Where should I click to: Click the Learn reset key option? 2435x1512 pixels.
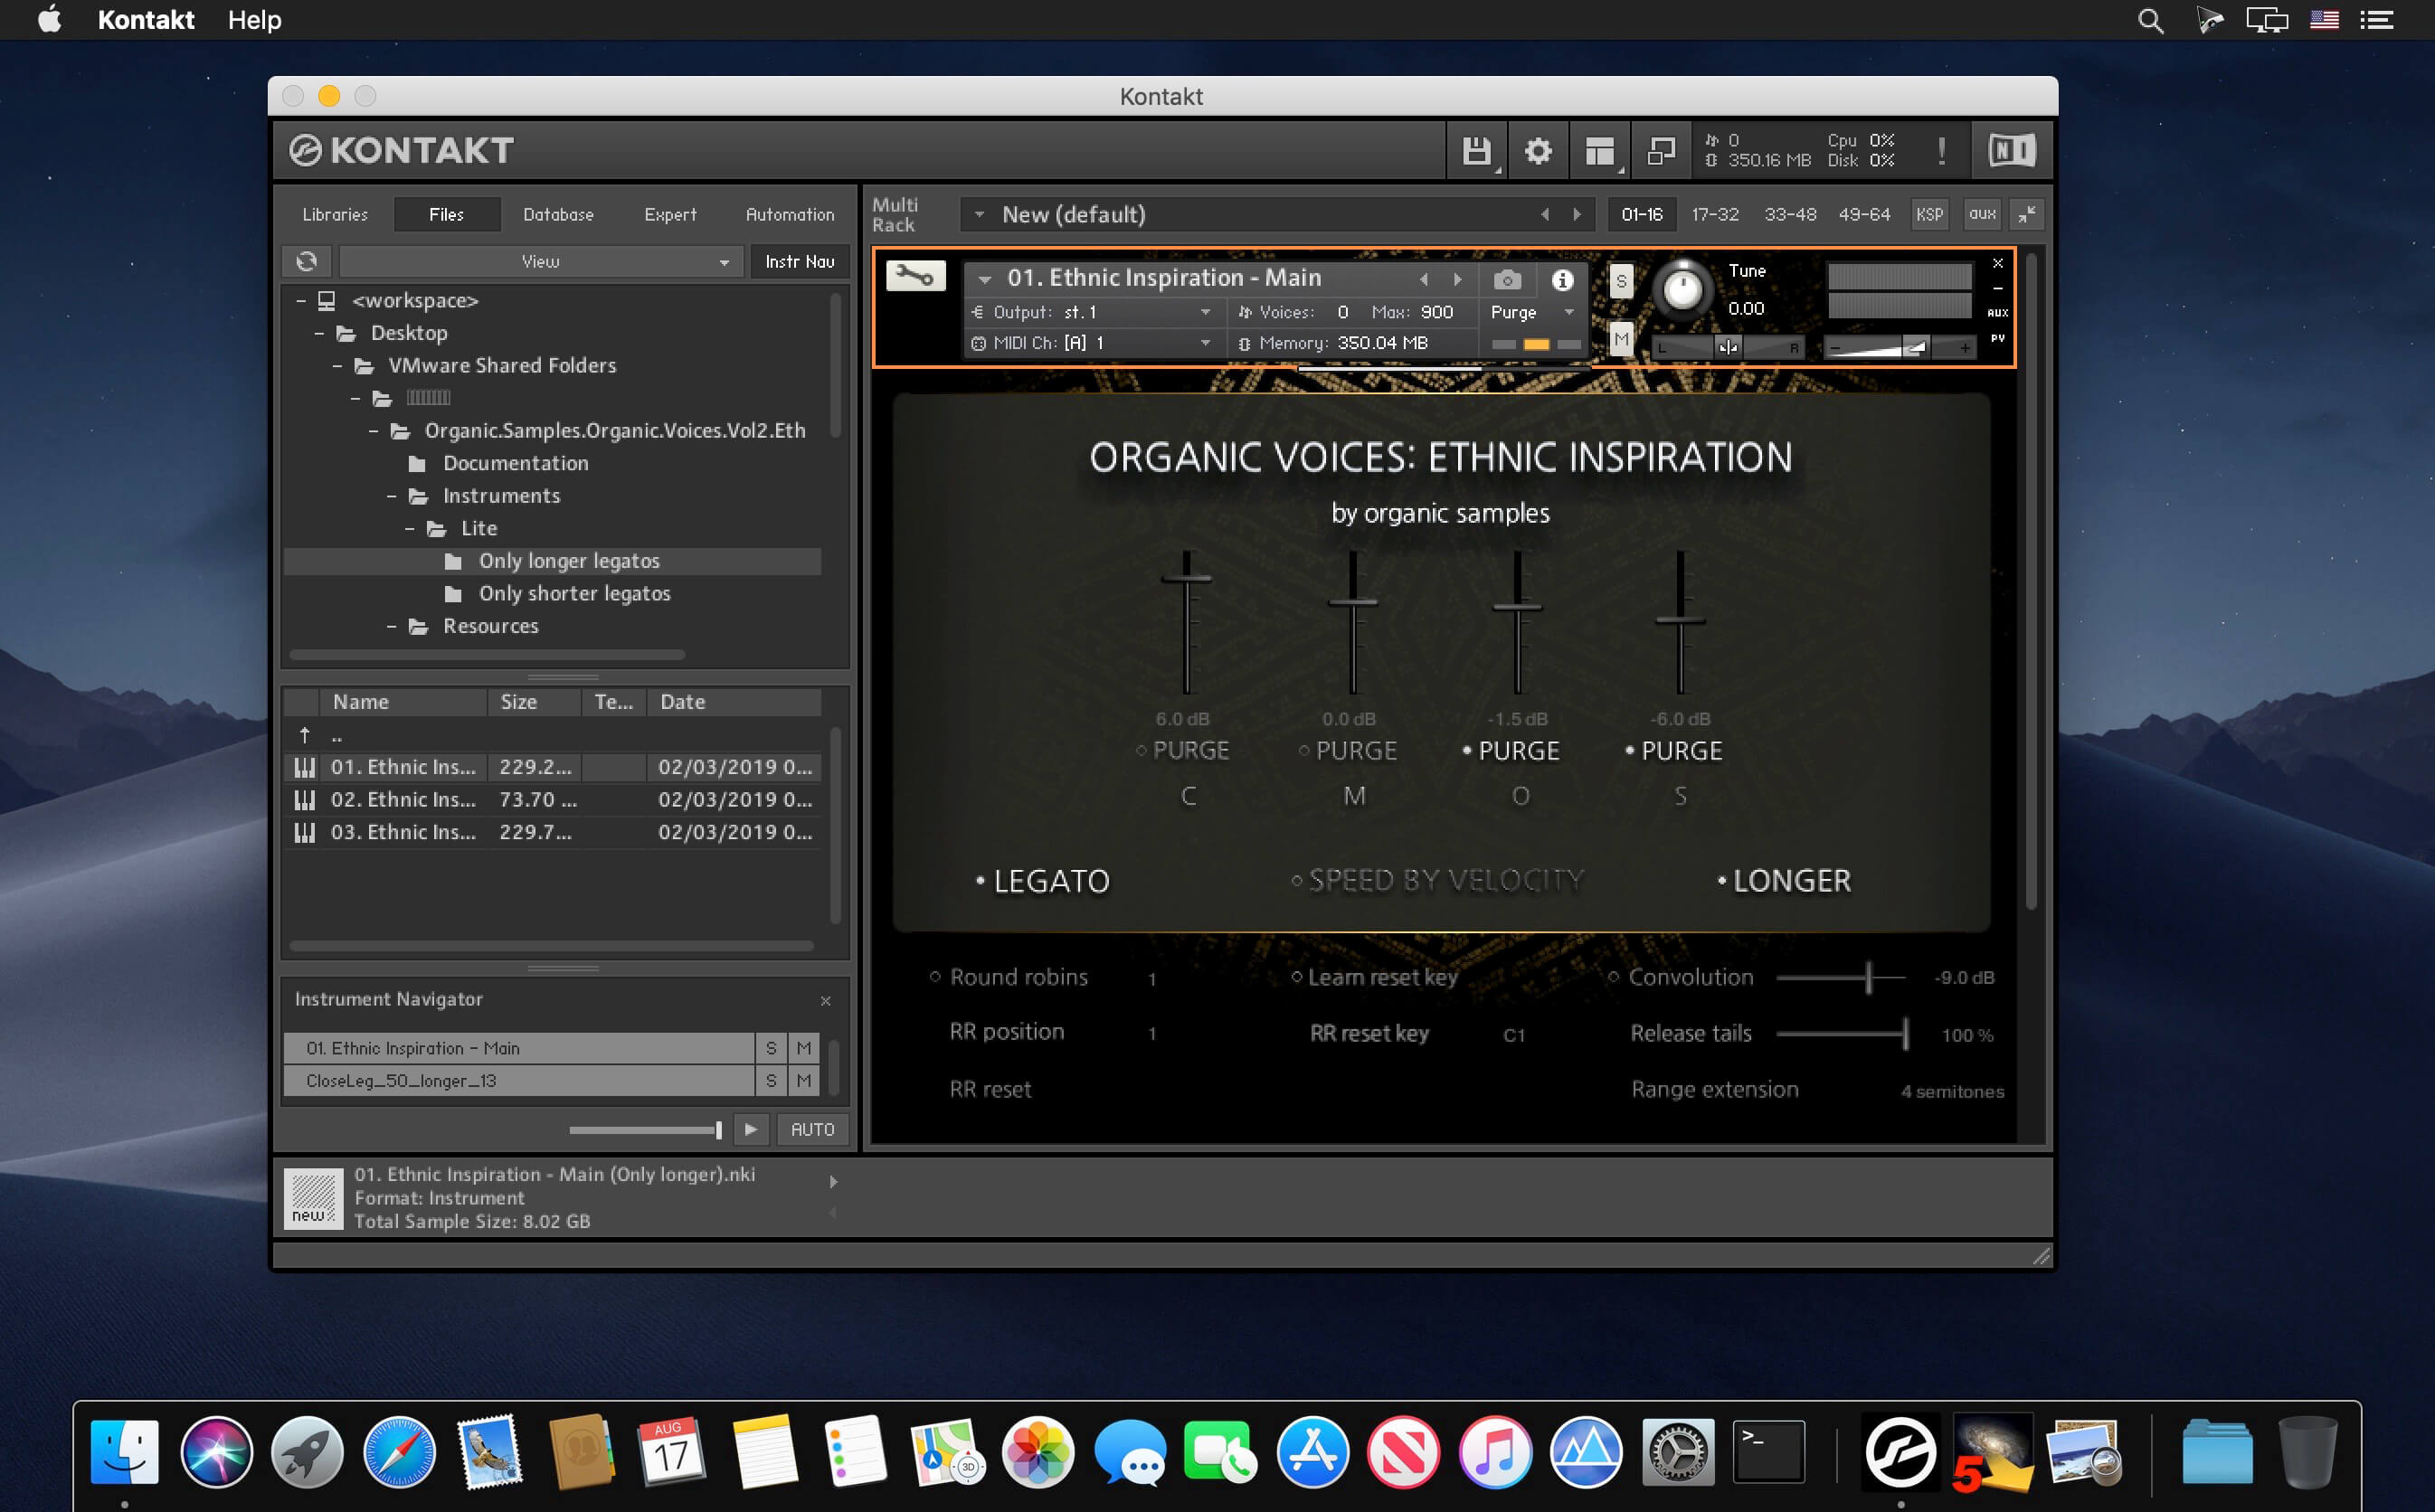tap(1374, 977)
